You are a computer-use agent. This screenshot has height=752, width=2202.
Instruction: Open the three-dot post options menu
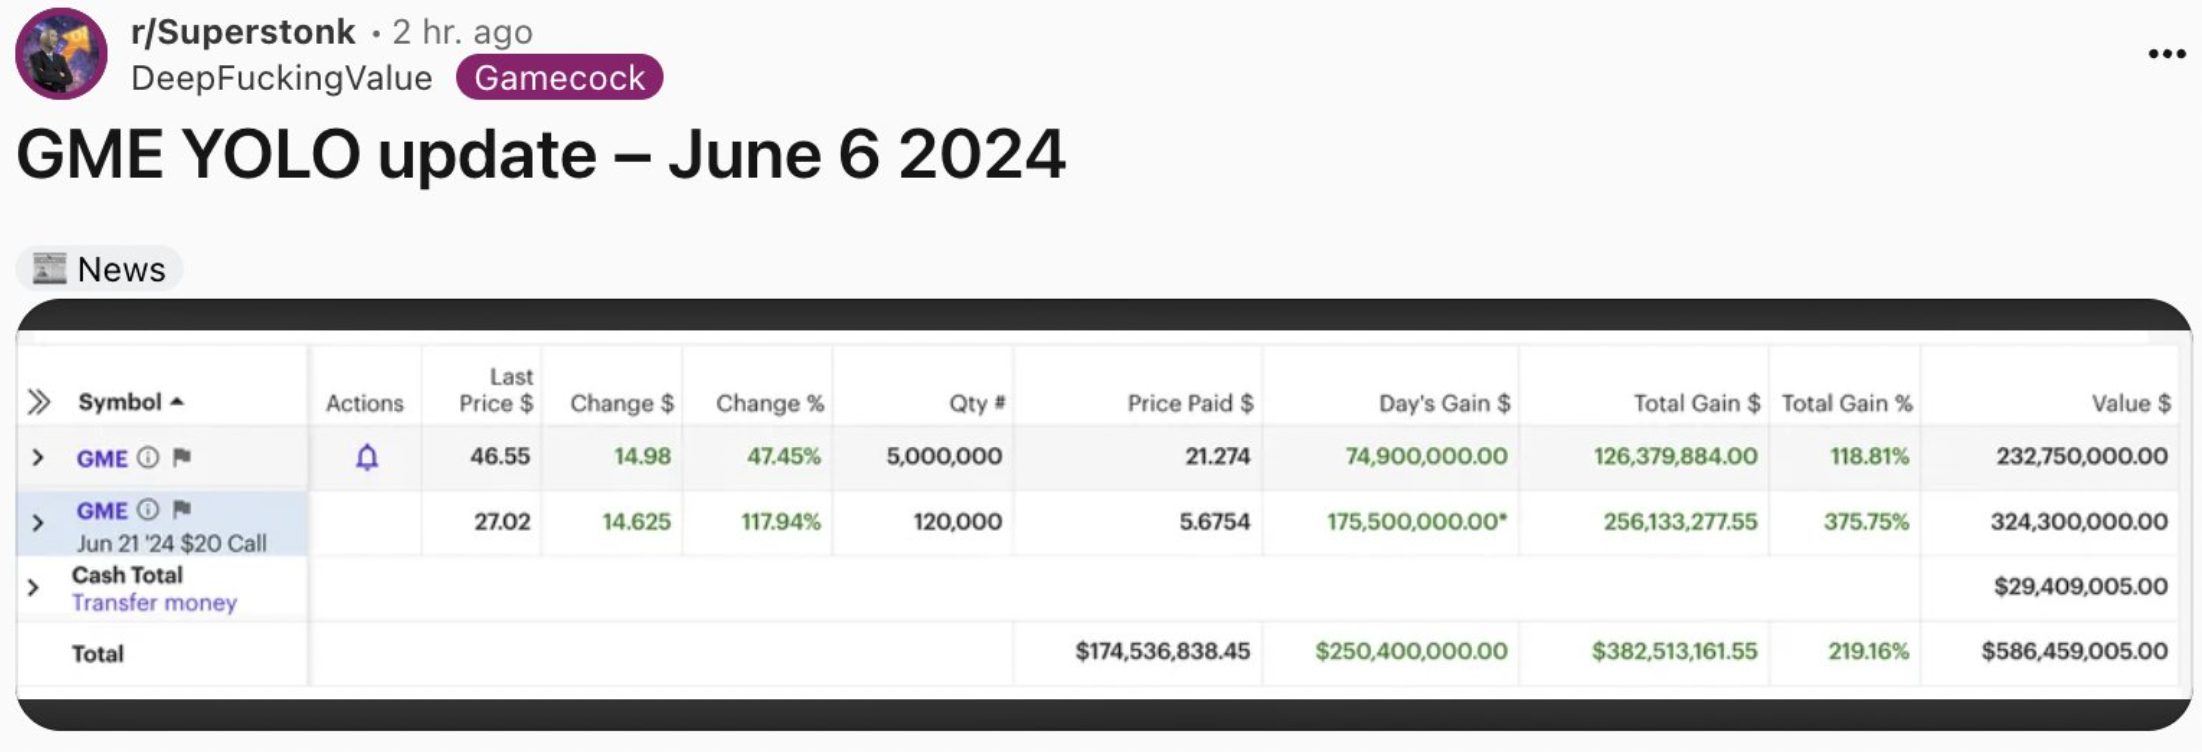(2166, 54)
